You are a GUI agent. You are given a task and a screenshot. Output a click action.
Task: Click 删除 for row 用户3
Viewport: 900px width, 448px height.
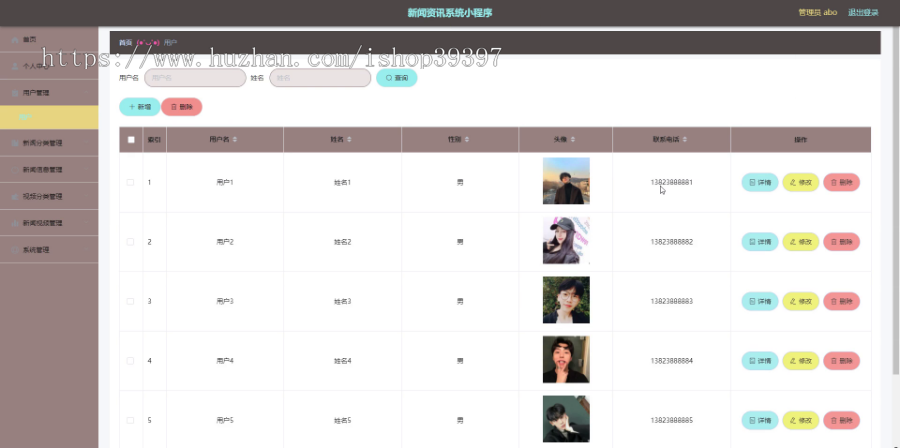click(841, 301)
